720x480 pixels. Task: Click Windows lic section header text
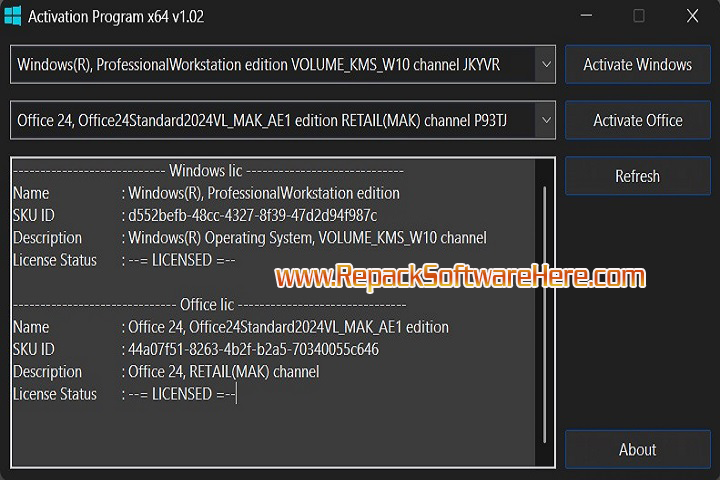coord(206,171)
